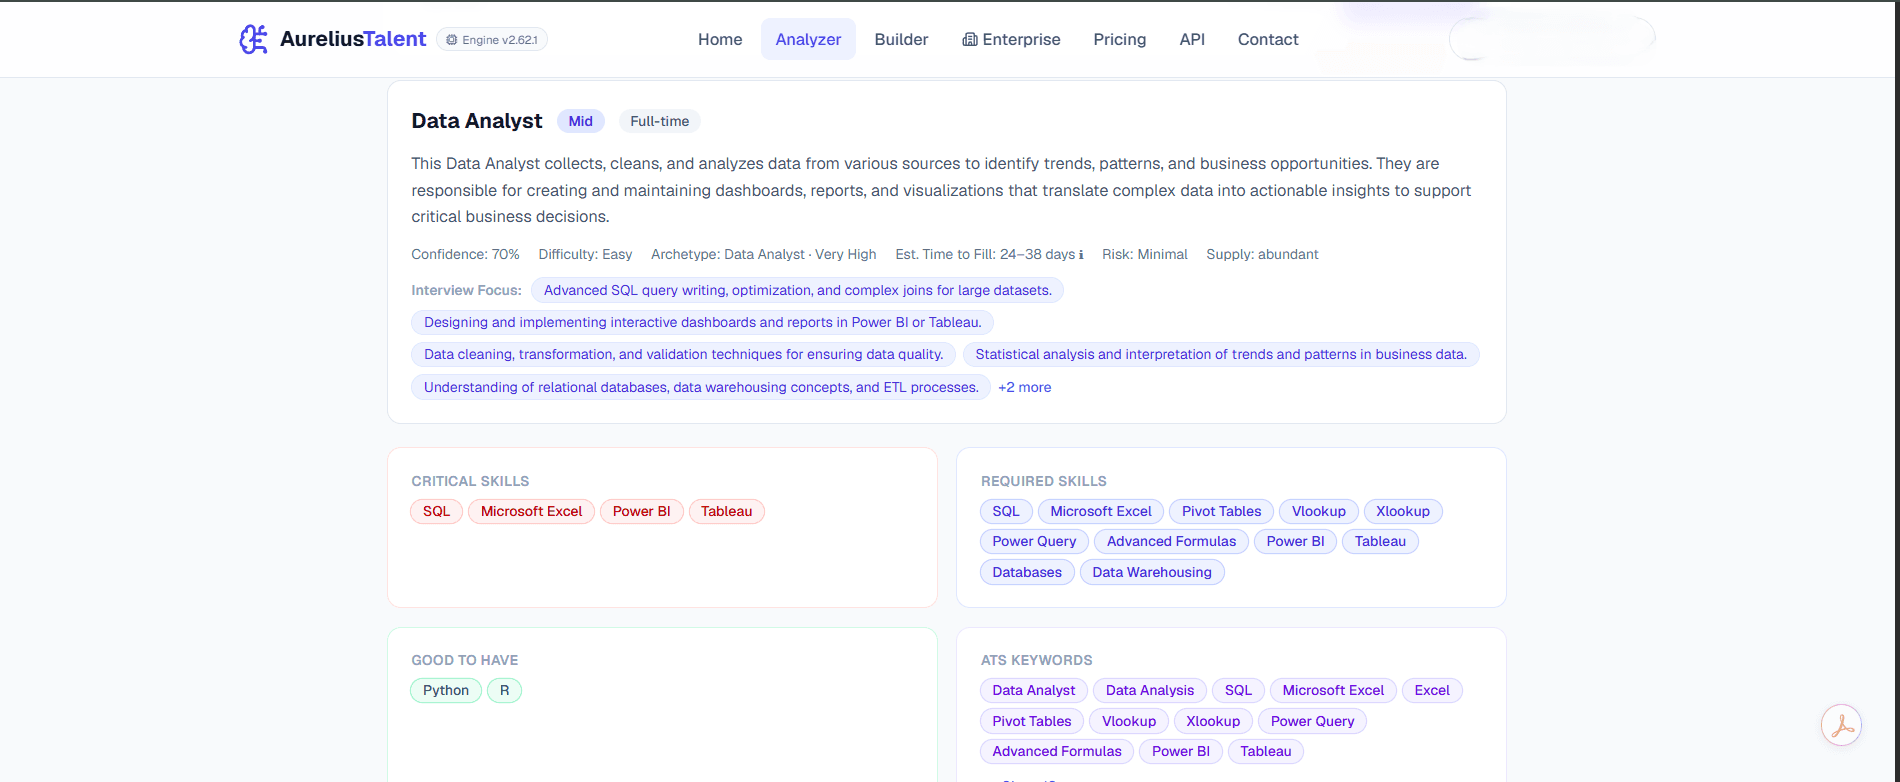Select the Analyzer nav tab
This screenshot has height=782, width=1900.
[808, 39]
